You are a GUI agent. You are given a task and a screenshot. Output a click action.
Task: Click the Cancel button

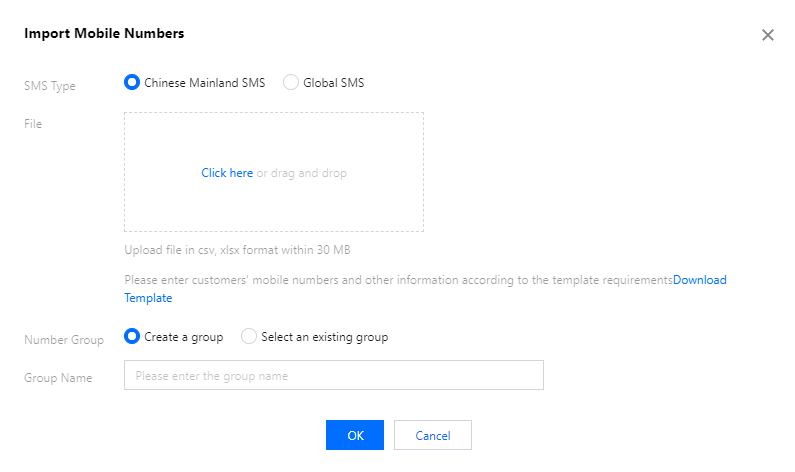click(x=432, y=435)
